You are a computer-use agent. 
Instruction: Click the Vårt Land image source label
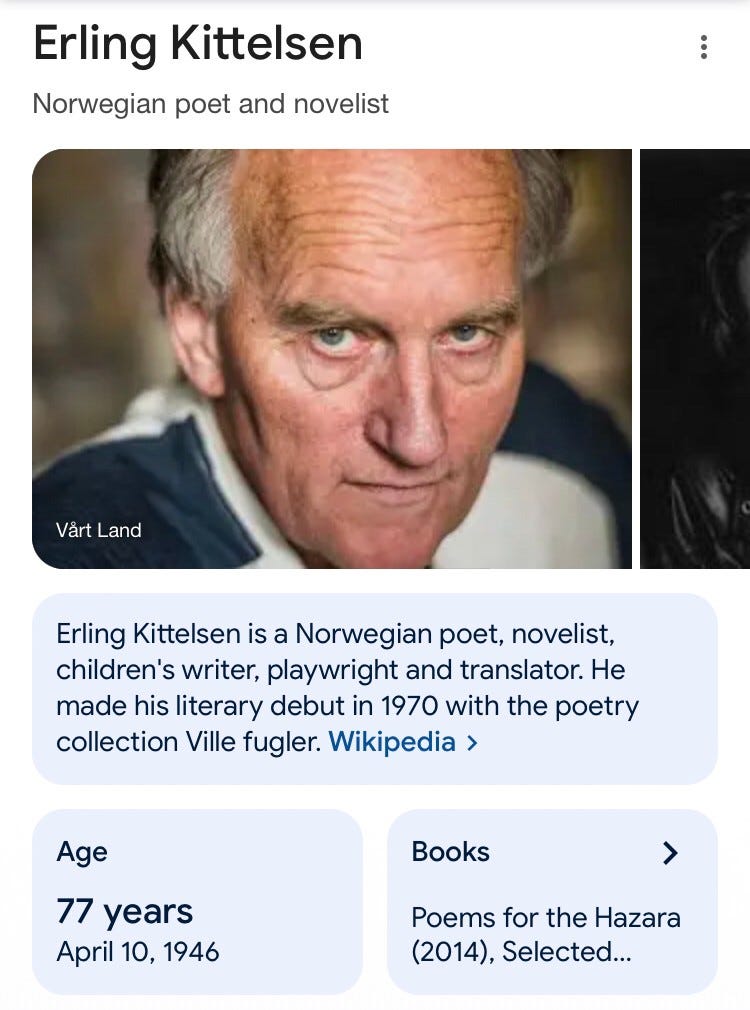tap(99, 530)
